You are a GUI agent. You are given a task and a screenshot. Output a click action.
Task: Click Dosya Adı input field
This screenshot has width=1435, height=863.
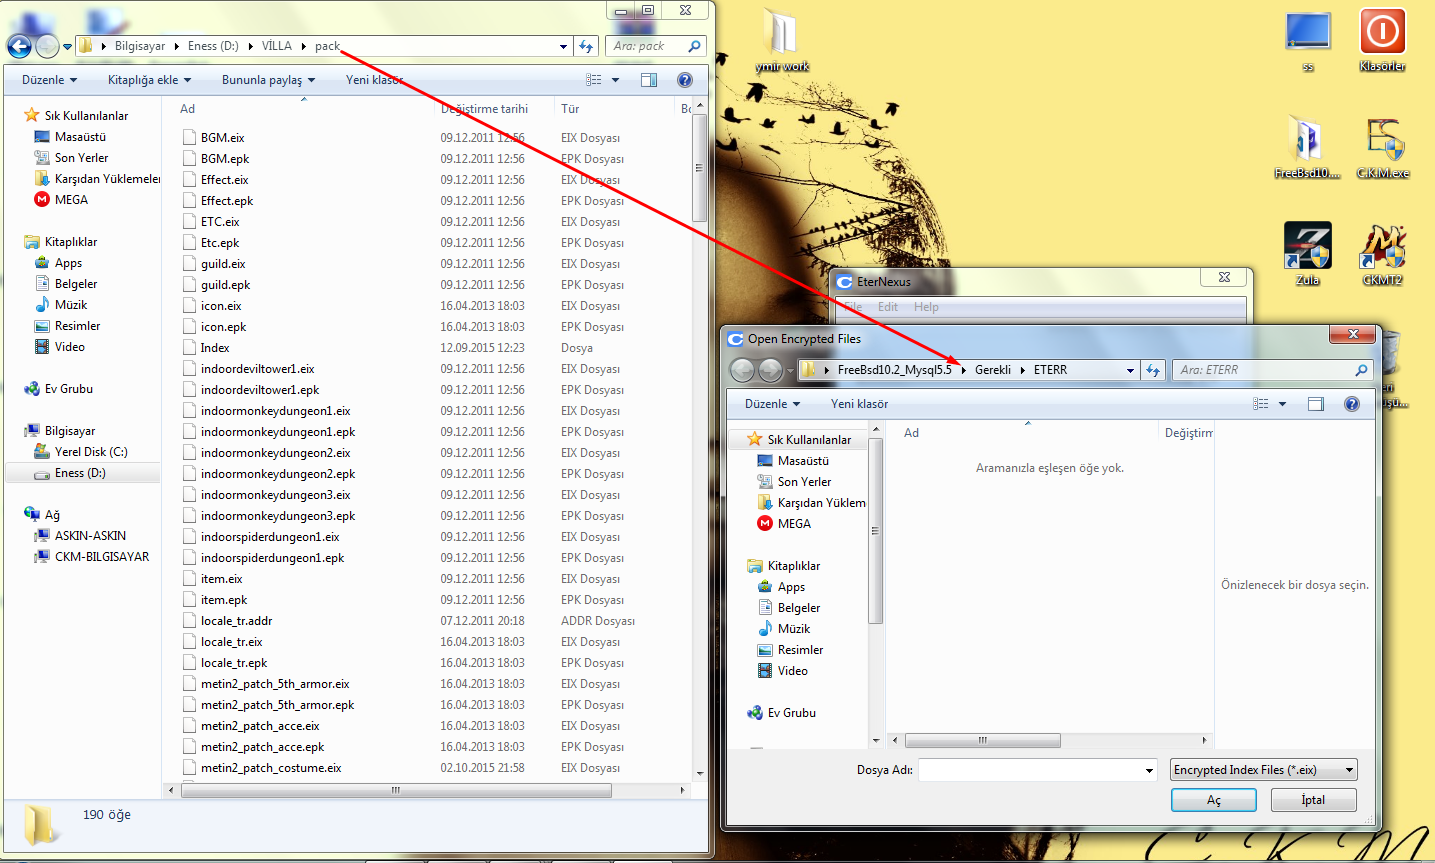point(1030,770)
